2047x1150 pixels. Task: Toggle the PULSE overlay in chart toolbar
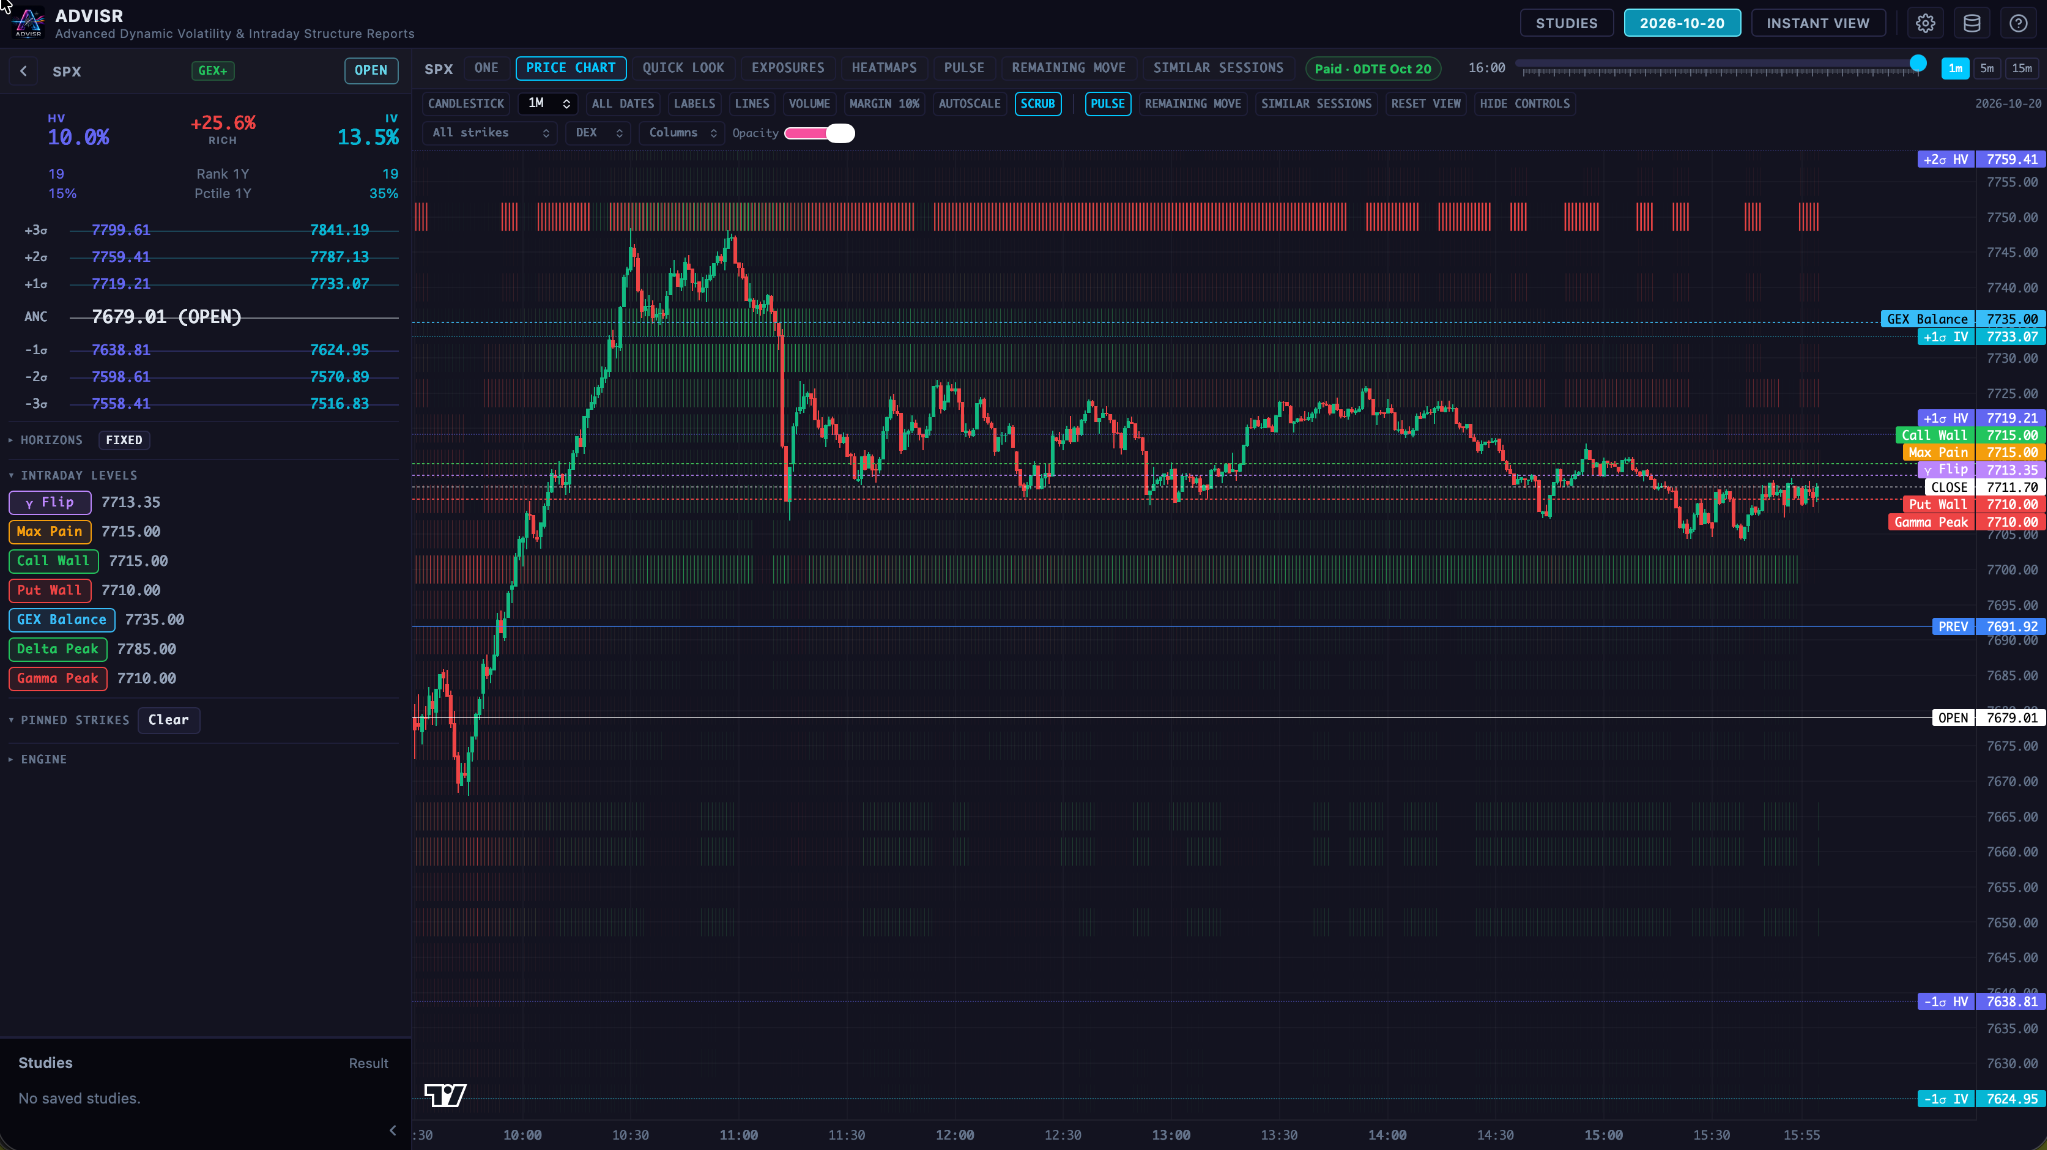pyautogui.click(x=1108, y=104)
